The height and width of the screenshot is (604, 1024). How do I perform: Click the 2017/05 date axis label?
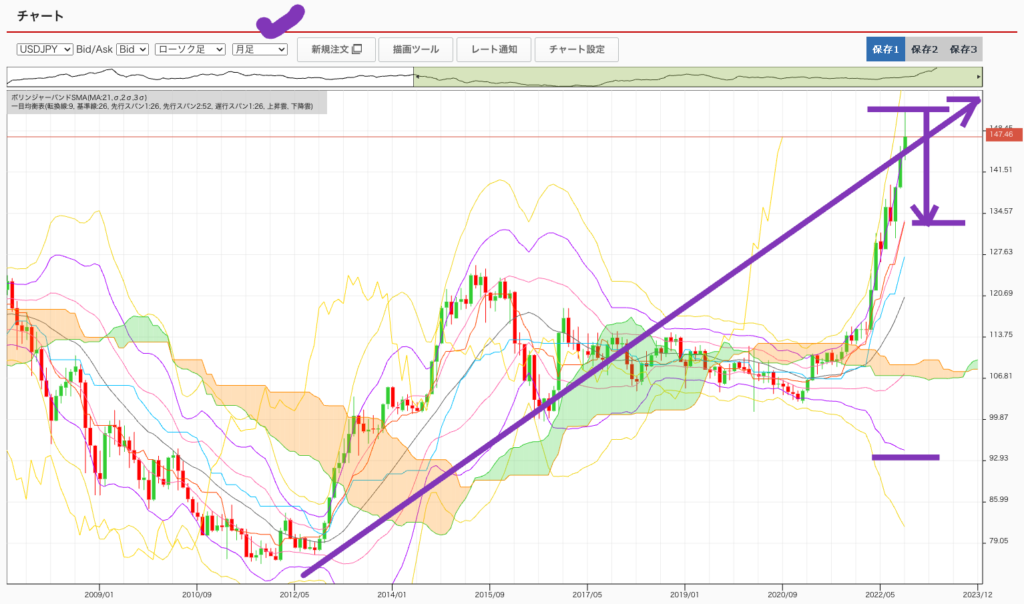point(587,595)
